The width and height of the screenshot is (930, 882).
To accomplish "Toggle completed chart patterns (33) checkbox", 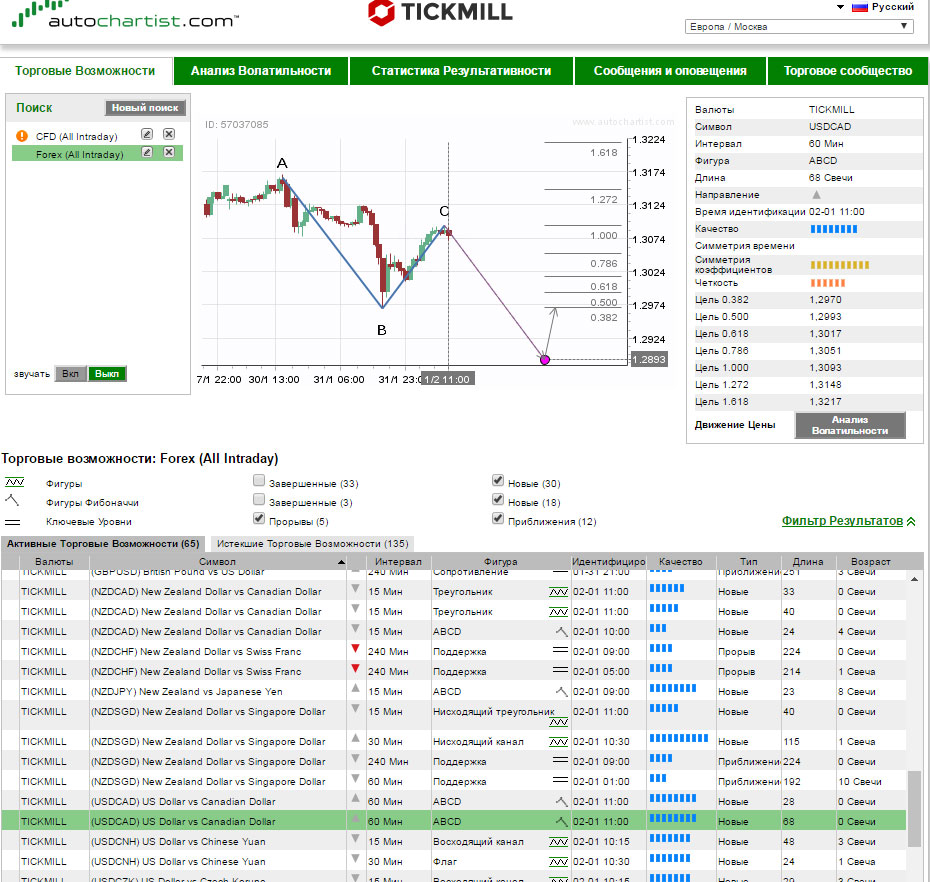I will pos(259,480).
